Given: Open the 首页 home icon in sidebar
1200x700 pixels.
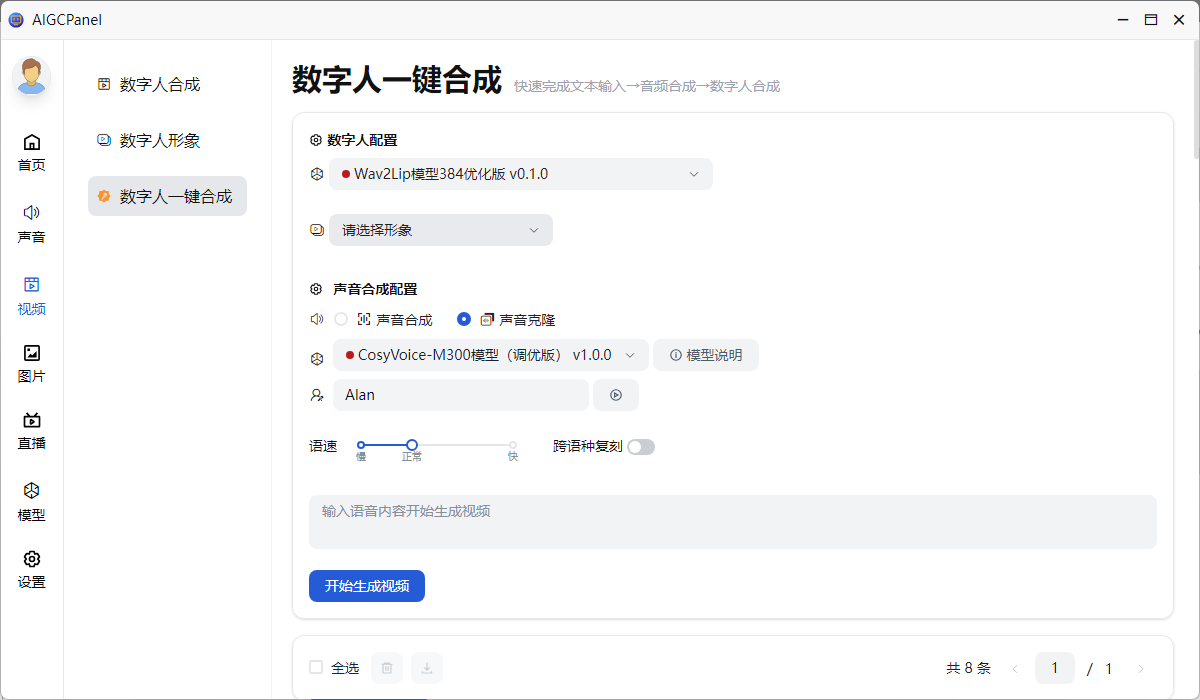Looking at the screenshot, I should tap(32, 152).
